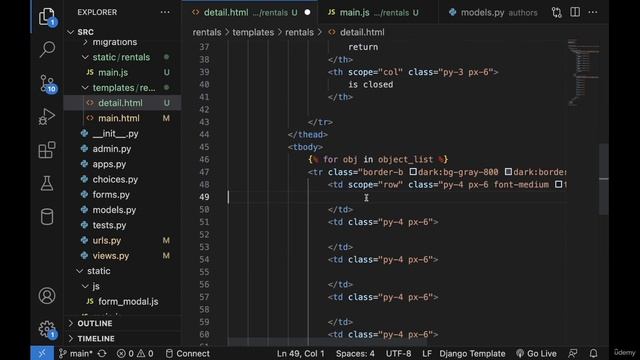The width and height of the screenshot is (640, 360).
Task: Click the code minimap
Action: click(583, 73)
